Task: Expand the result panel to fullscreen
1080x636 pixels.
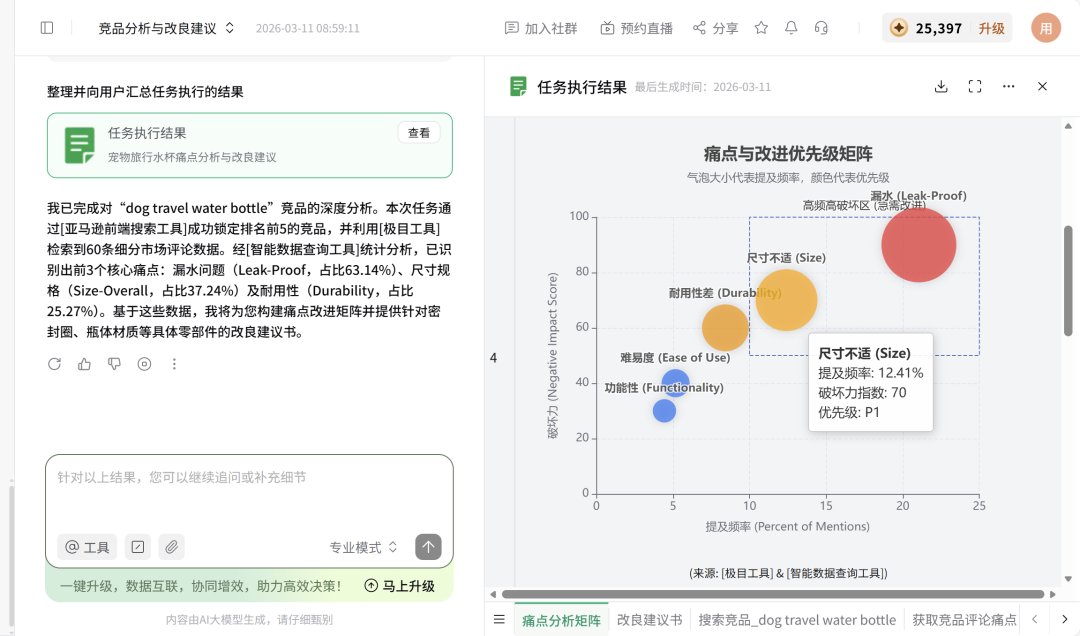Action: (975, 86)
